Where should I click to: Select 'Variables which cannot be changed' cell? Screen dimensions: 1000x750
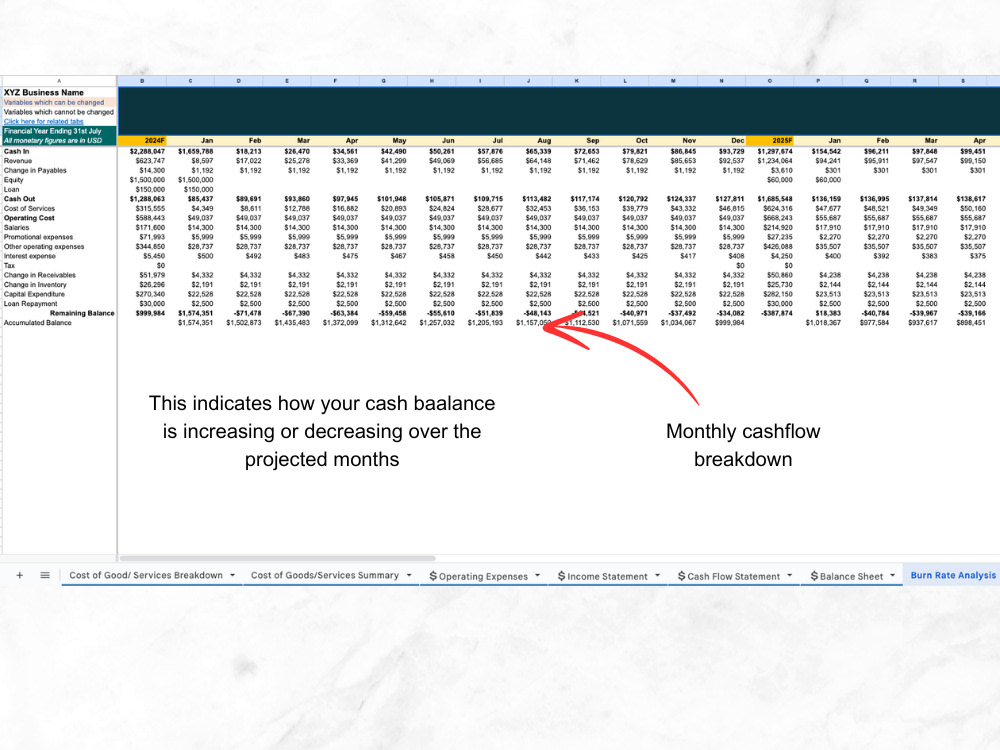coord(59,112)
